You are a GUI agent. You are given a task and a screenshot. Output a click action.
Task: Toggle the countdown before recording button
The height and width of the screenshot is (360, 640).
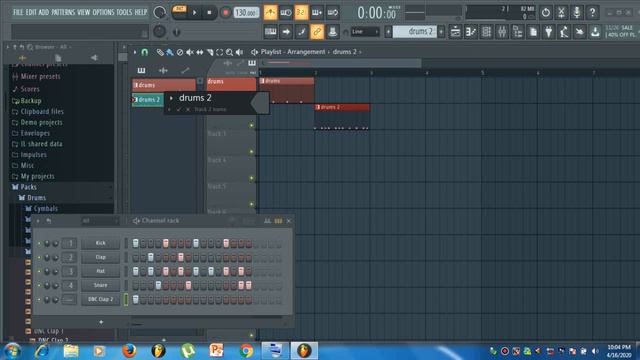(301, 13)
